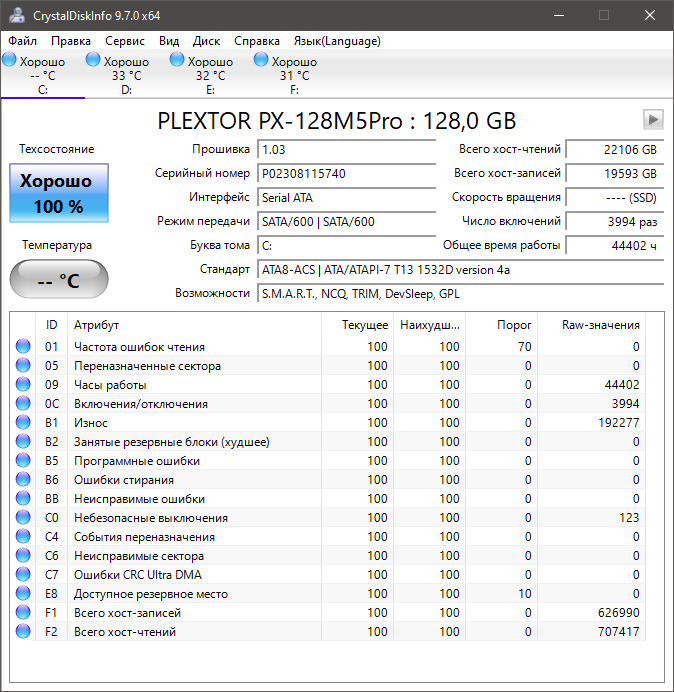Click status orb for Ошибки CRC Ultra DMA
Image resolution: width=674 pixels, height=692 pixels.
(x=23, y=574)
